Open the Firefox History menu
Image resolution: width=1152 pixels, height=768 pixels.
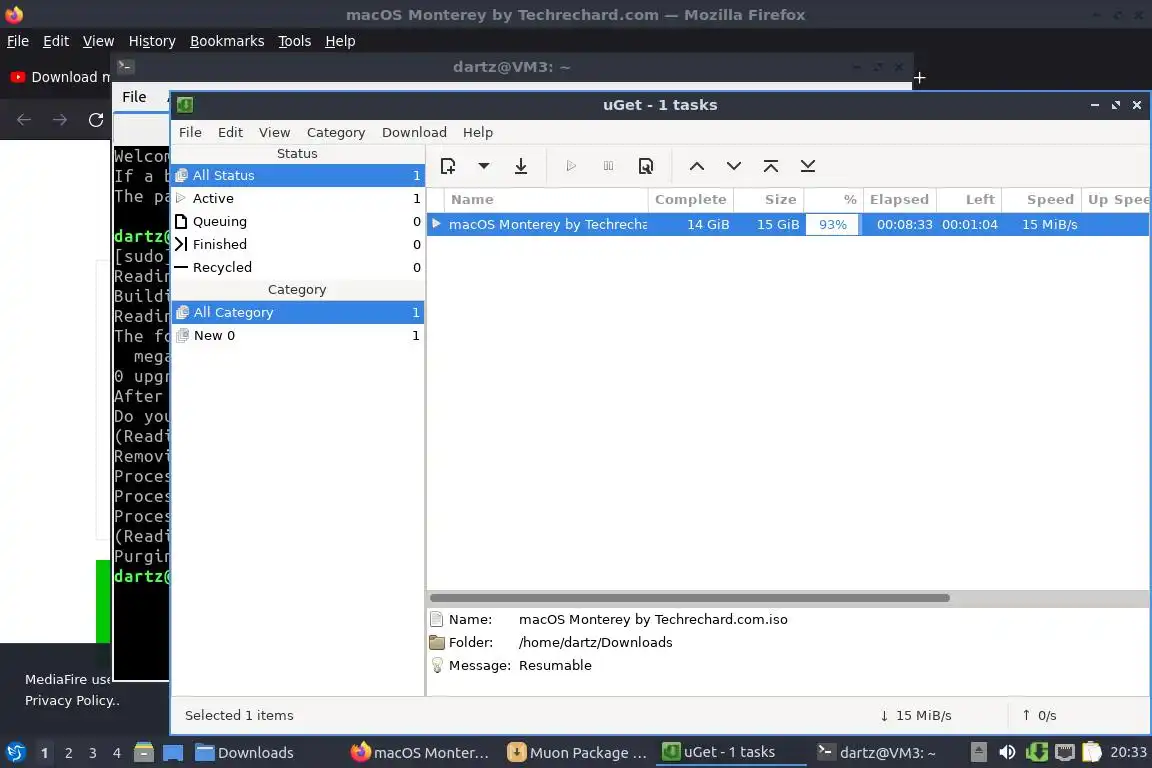click(152, 41)
